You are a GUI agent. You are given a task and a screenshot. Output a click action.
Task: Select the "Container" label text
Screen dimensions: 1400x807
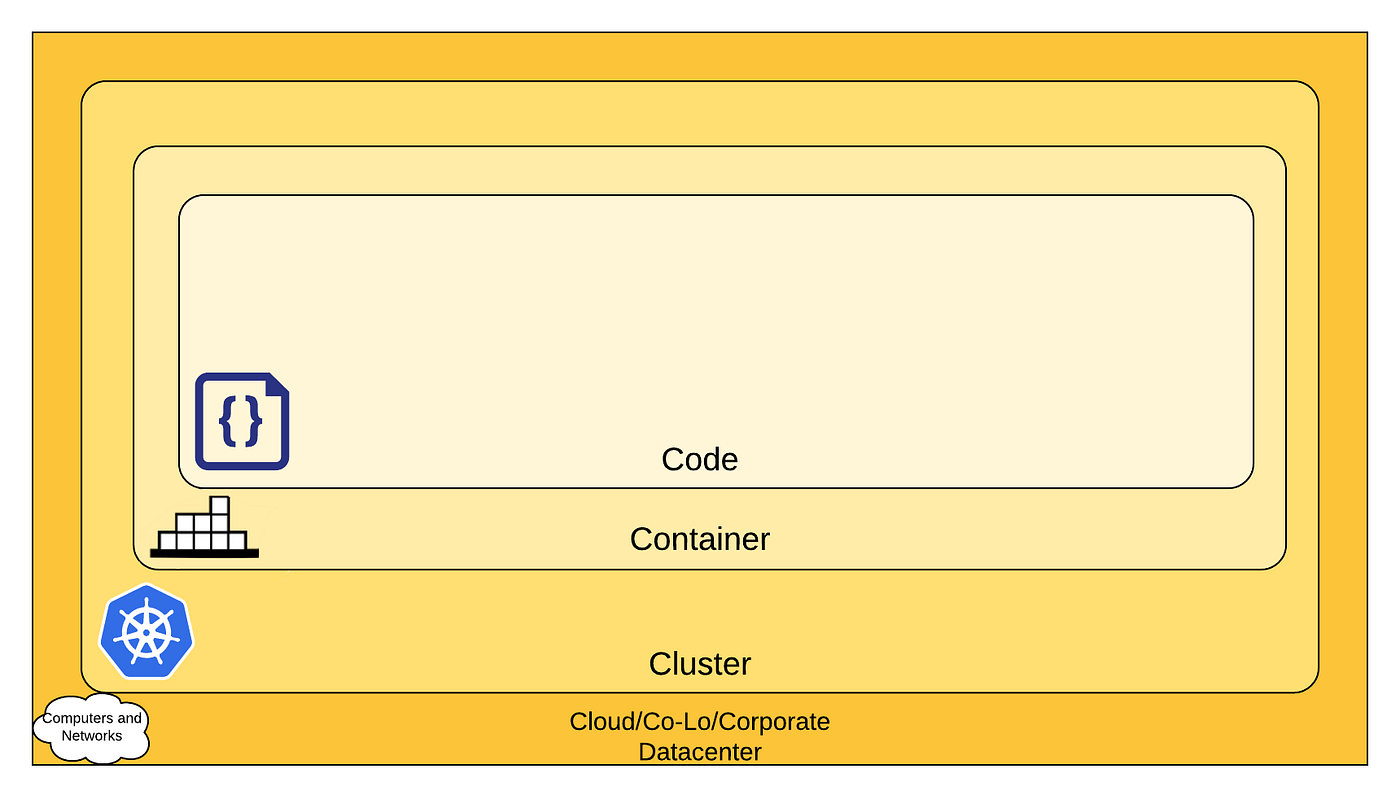tap(700, 539)
